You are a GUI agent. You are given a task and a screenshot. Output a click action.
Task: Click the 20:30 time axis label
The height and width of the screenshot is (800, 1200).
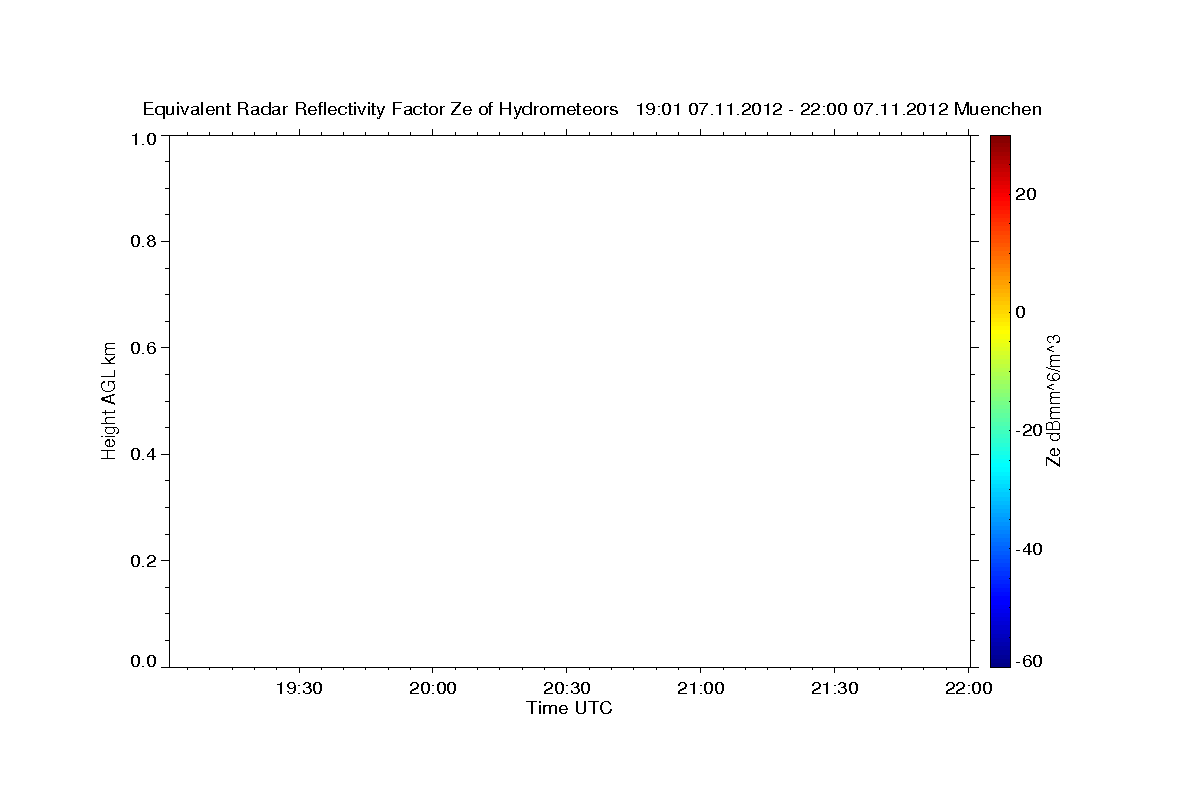point(567,688)
